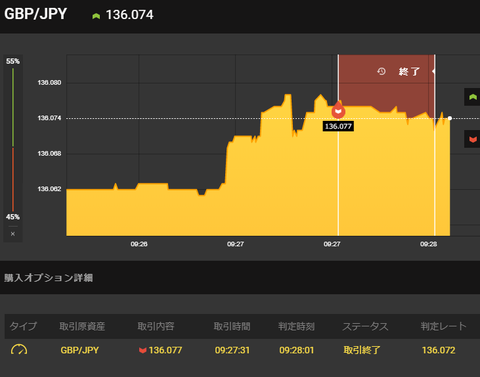Click the red down-arrow Low button
The height and width of the screenshot is (377, 480).
[472, 139]
